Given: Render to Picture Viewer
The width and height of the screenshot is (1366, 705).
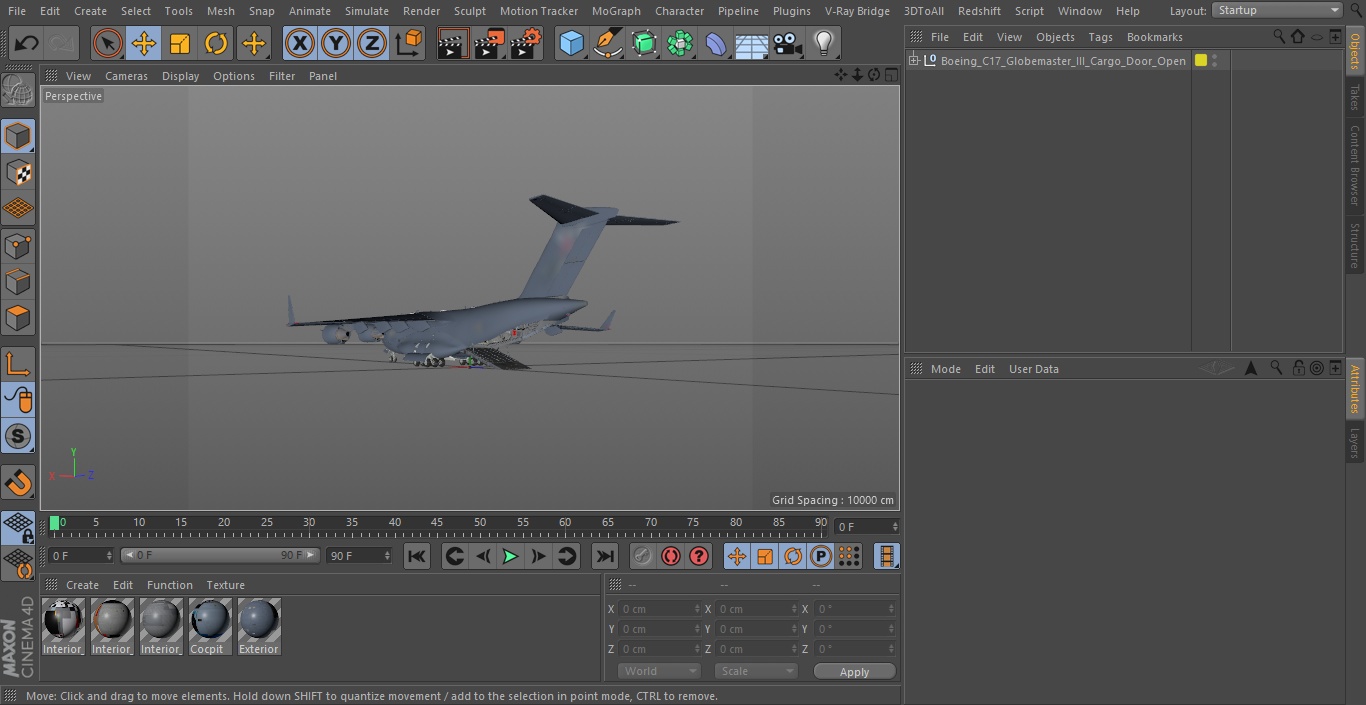Looking at the screenshot, I should 489,43.
